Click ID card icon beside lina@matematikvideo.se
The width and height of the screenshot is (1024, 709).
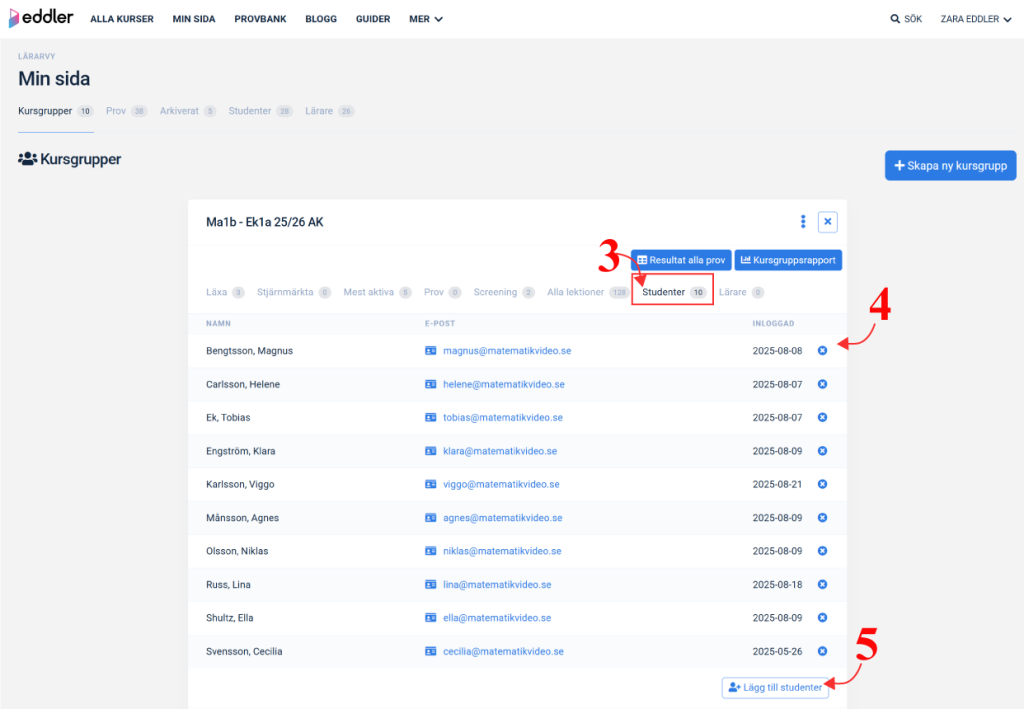pyautogui.click(x=431, y=585)
